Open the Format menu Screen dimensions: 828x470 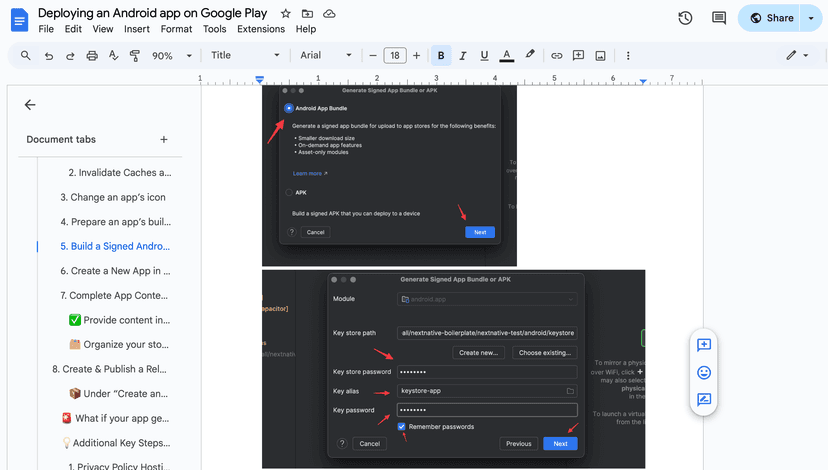[x=176, y=29]
